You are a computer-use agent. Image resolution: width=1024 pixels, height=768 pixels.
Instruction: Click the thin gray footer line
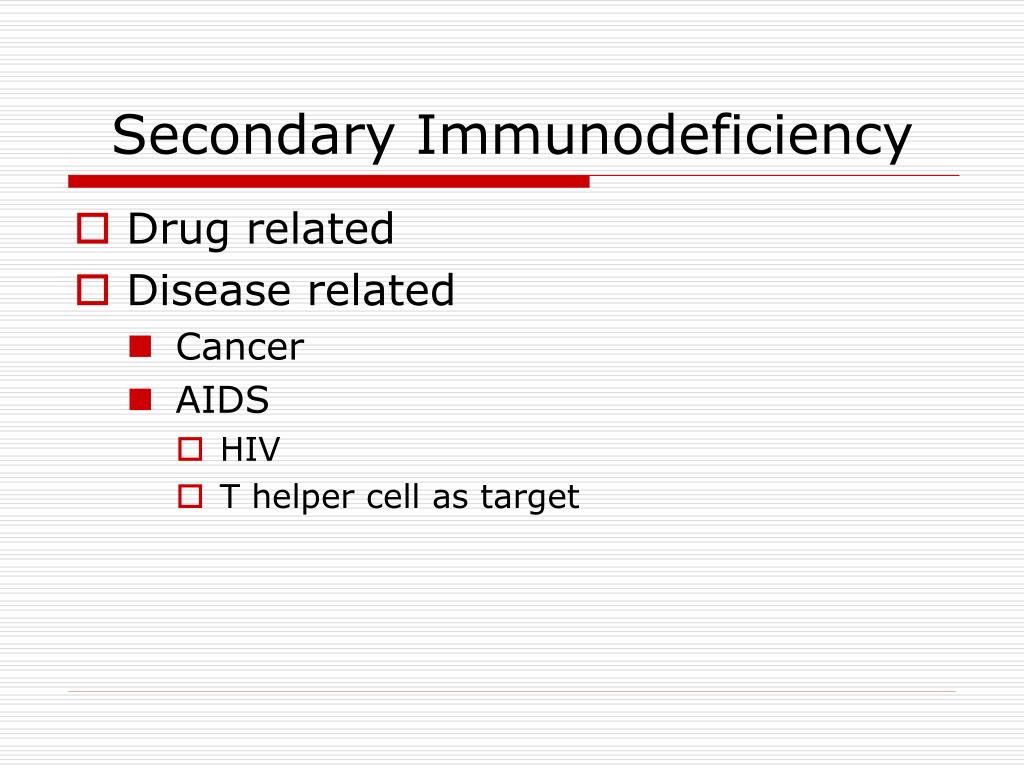pyautogui.click(x=512, y=691)
